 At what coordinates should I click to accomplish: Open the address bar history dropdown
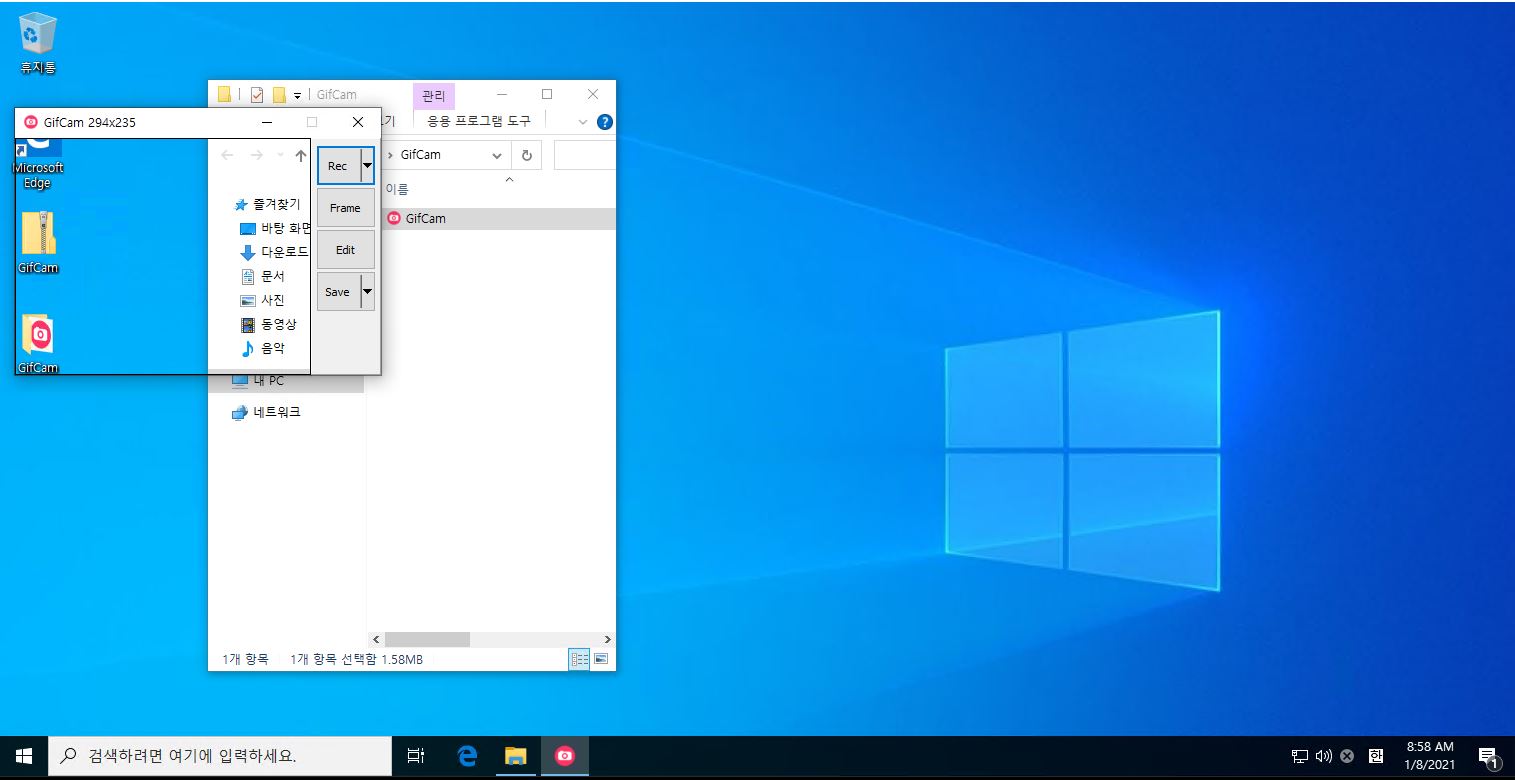497,155
